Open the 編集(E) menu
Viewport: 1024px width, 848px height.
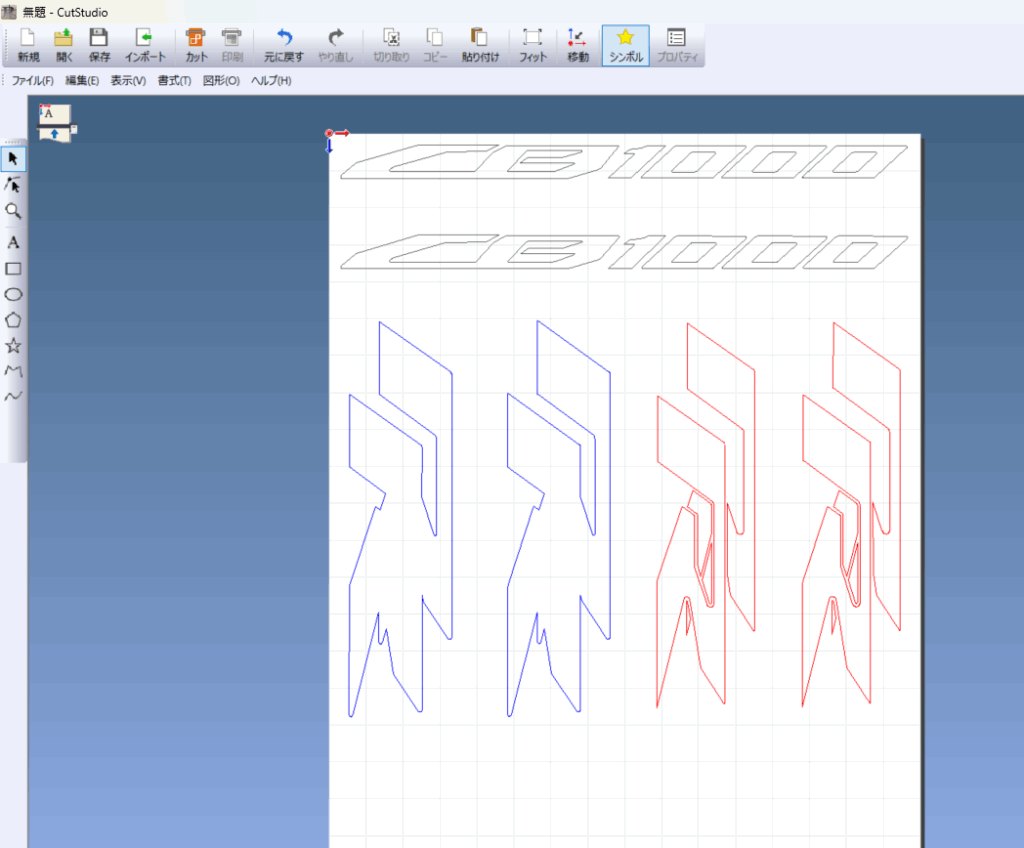point(82,81)
